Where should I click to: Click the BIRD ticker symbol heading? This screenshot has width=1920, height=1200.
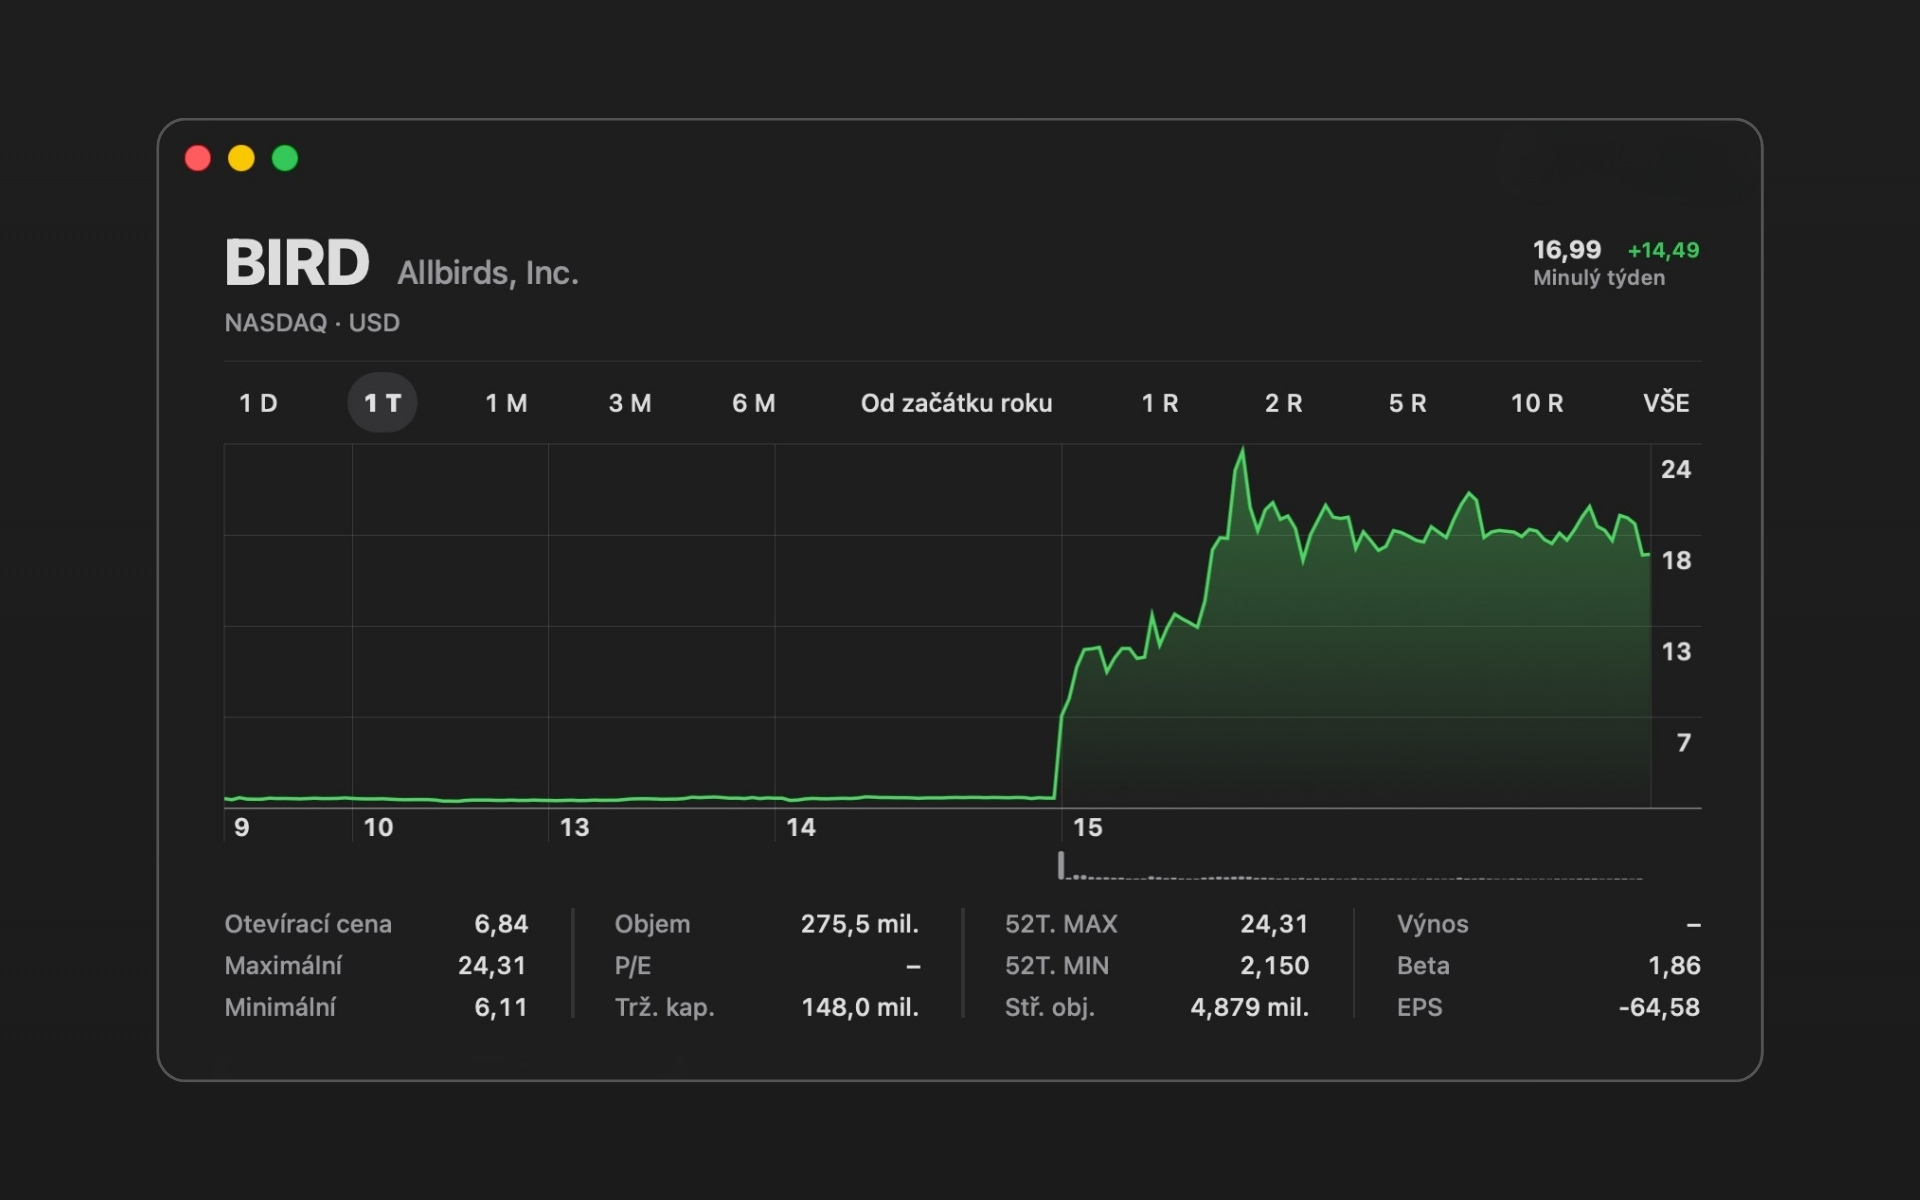tap(297, 263)
